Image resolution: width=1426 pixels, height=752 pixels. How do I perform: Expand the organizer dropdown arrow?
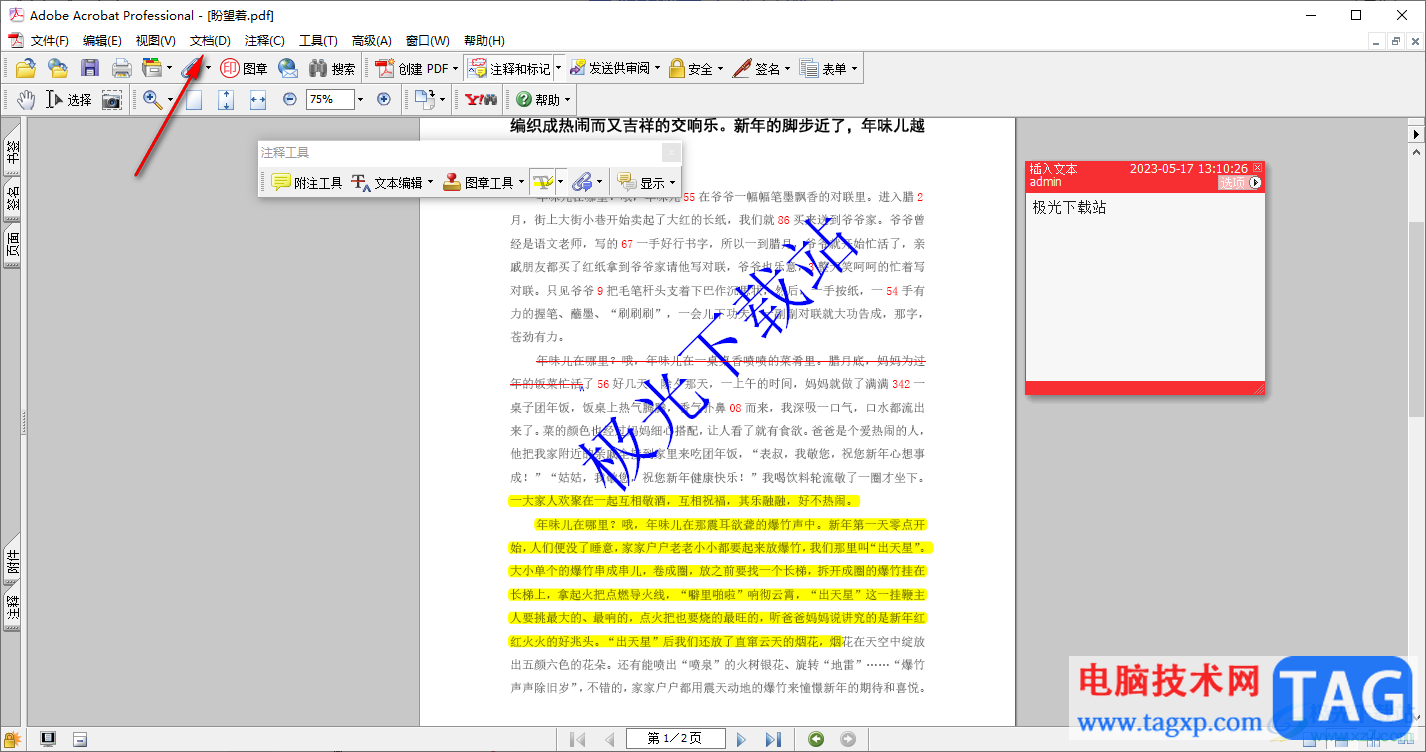pyautogui.click(x=170, y=69)
